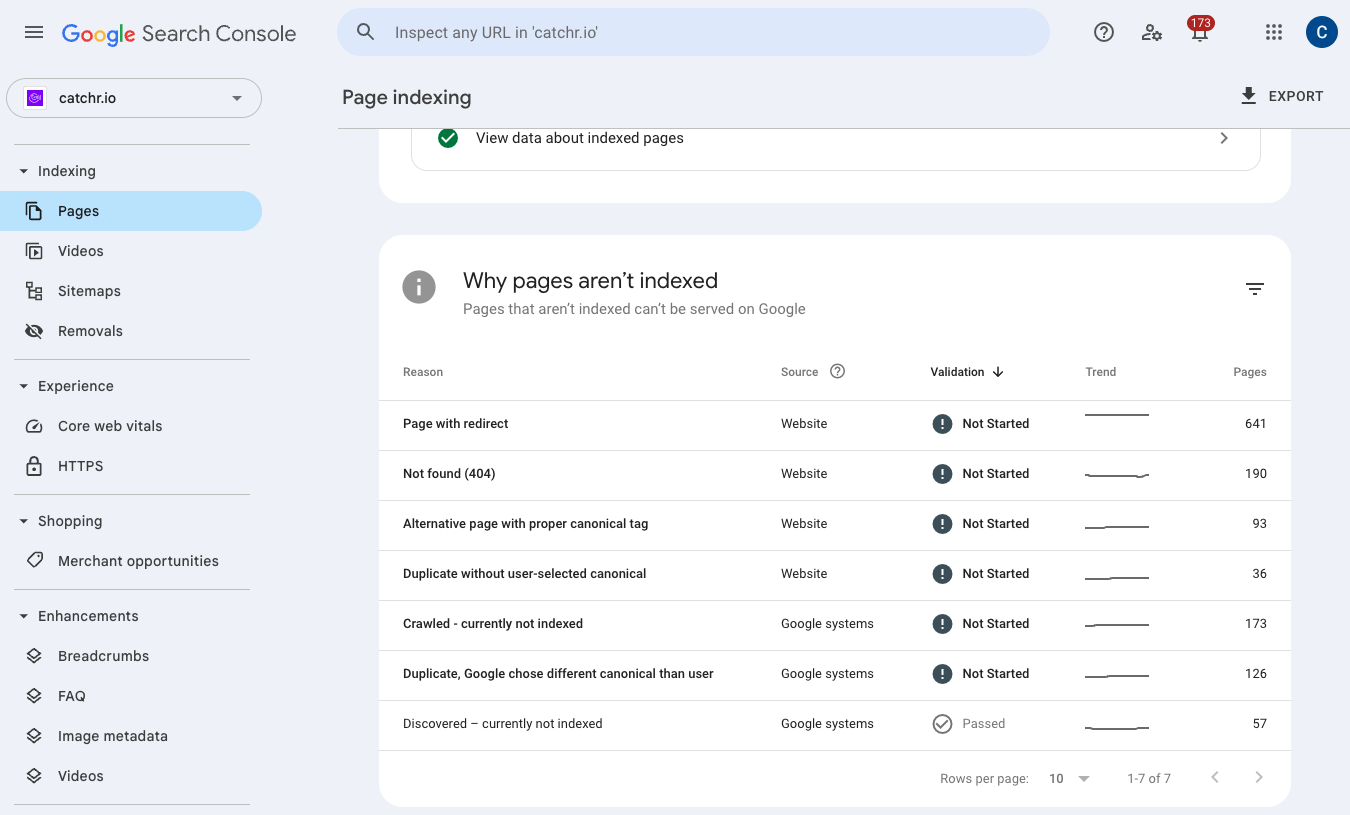Open Removals in the sidebar

point(131,331)
